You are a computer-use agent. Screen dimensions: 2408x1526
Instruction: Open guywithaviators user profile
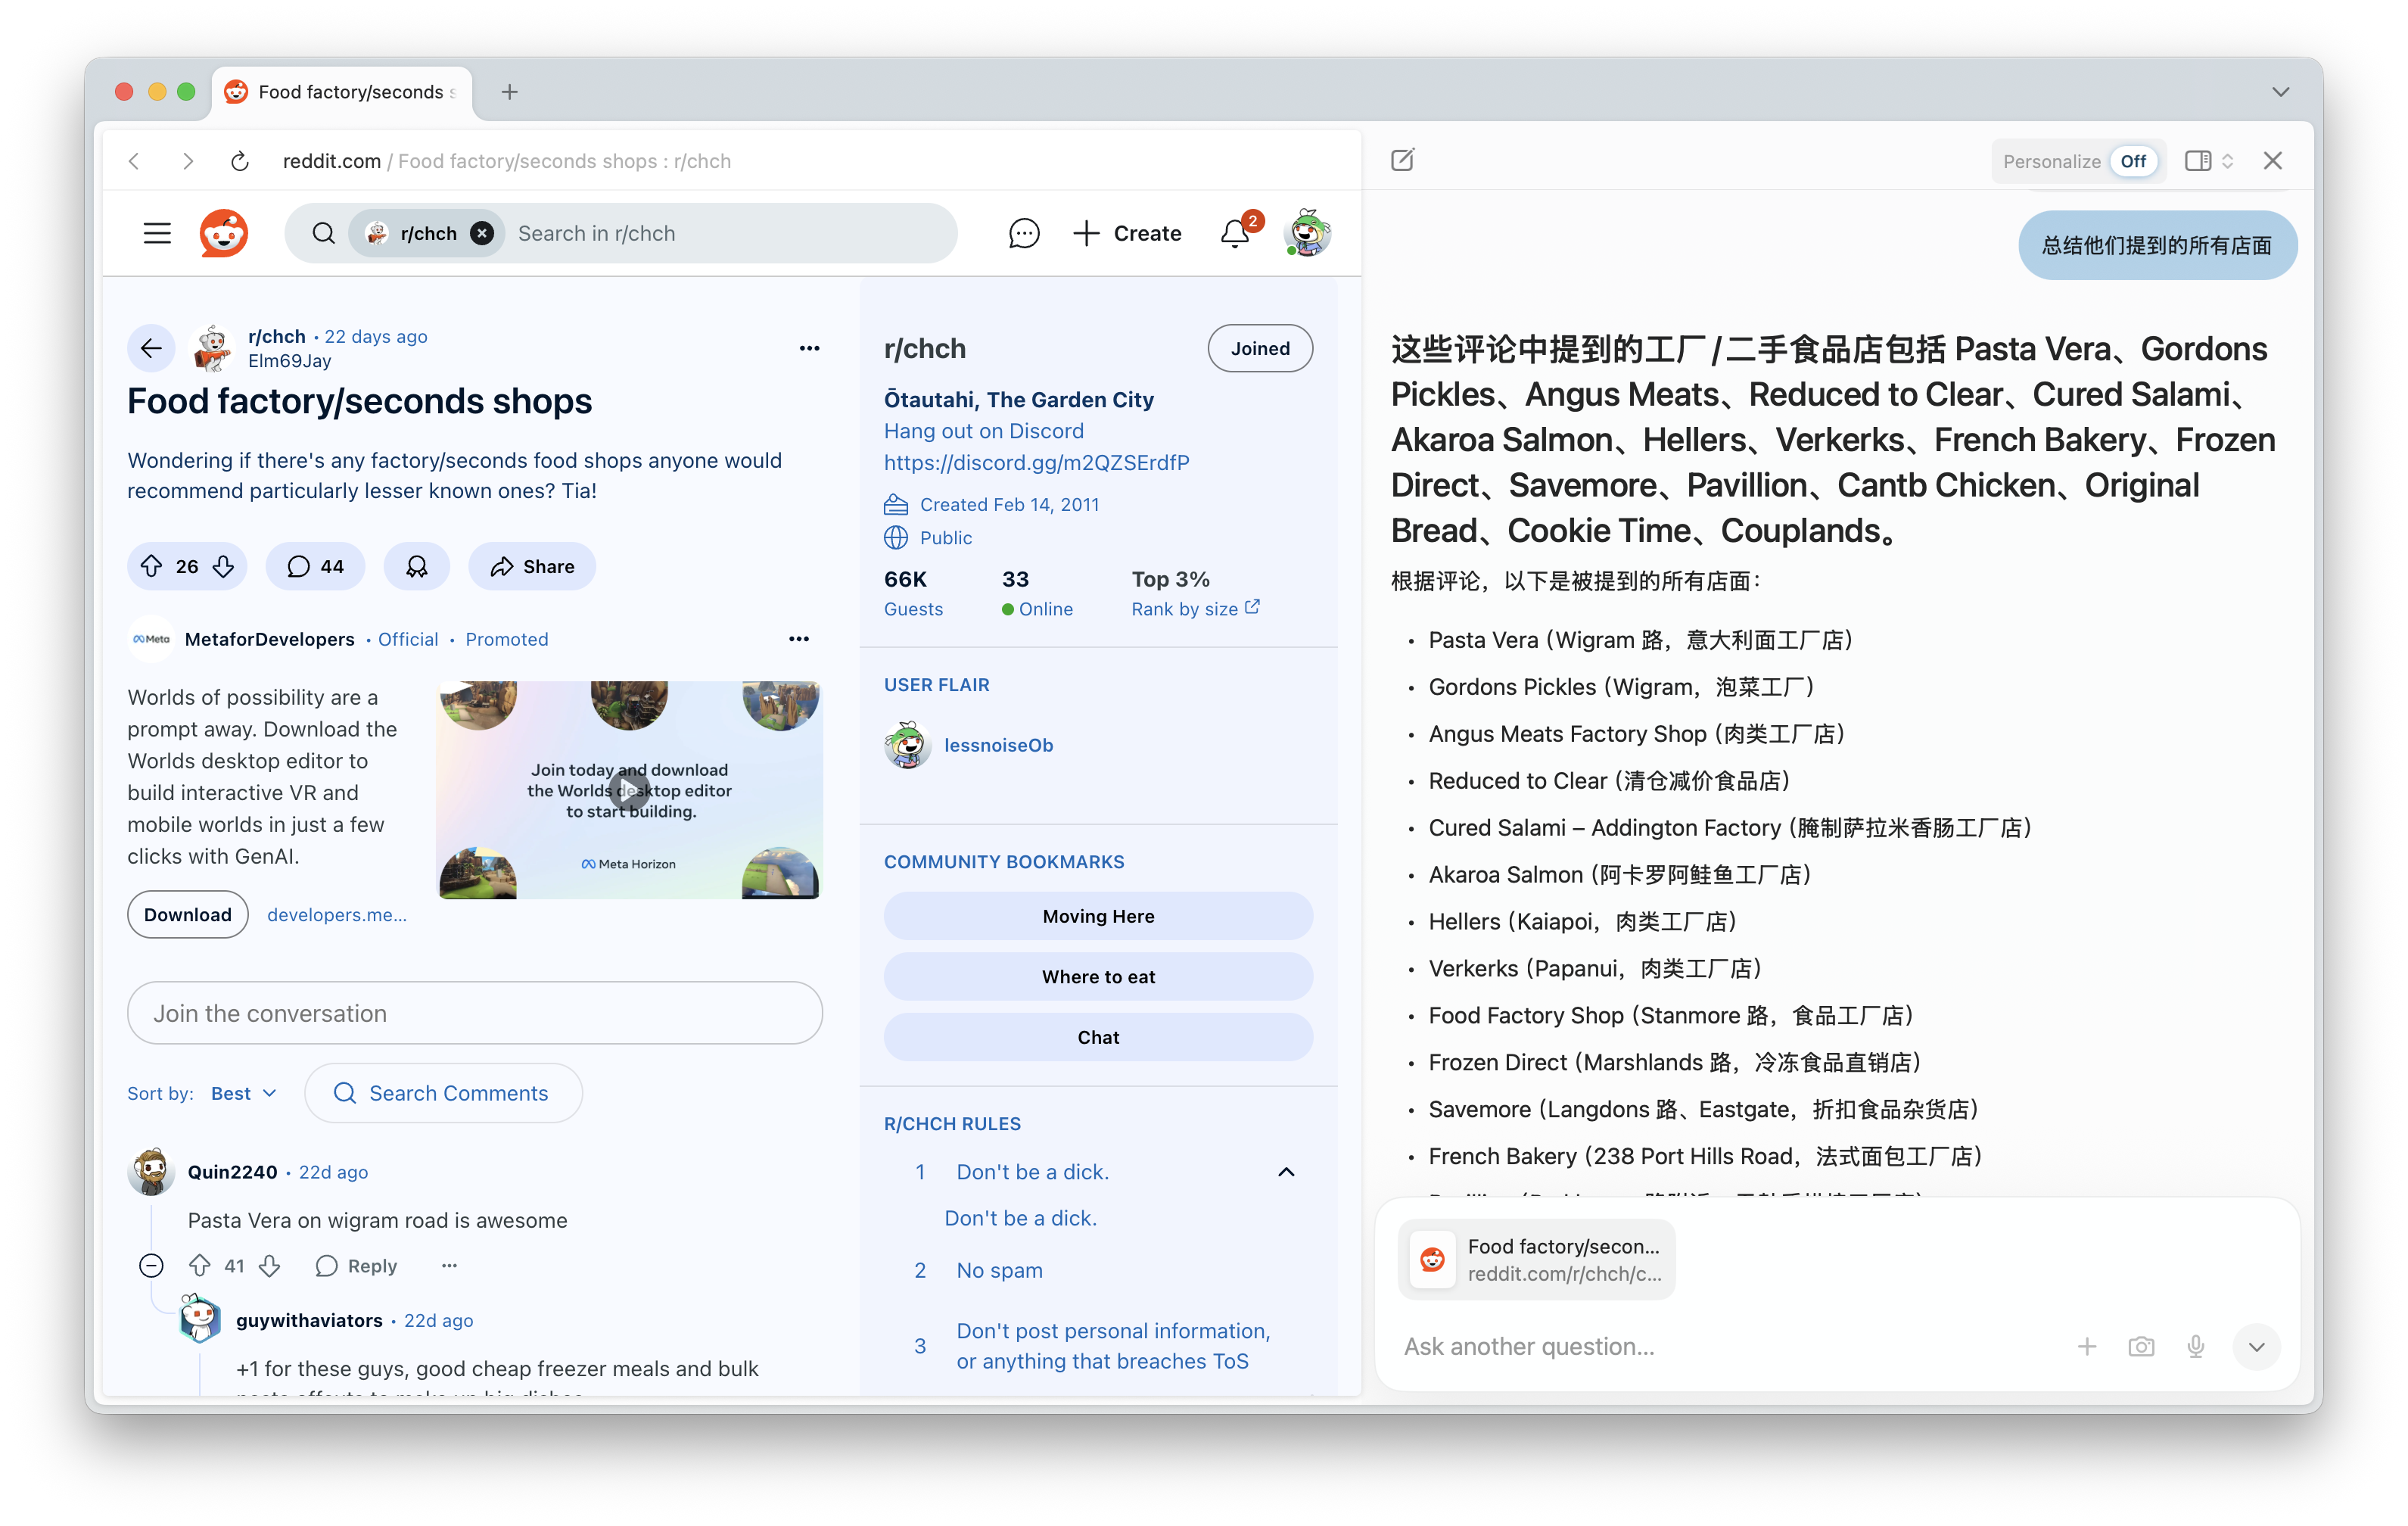309,1320
